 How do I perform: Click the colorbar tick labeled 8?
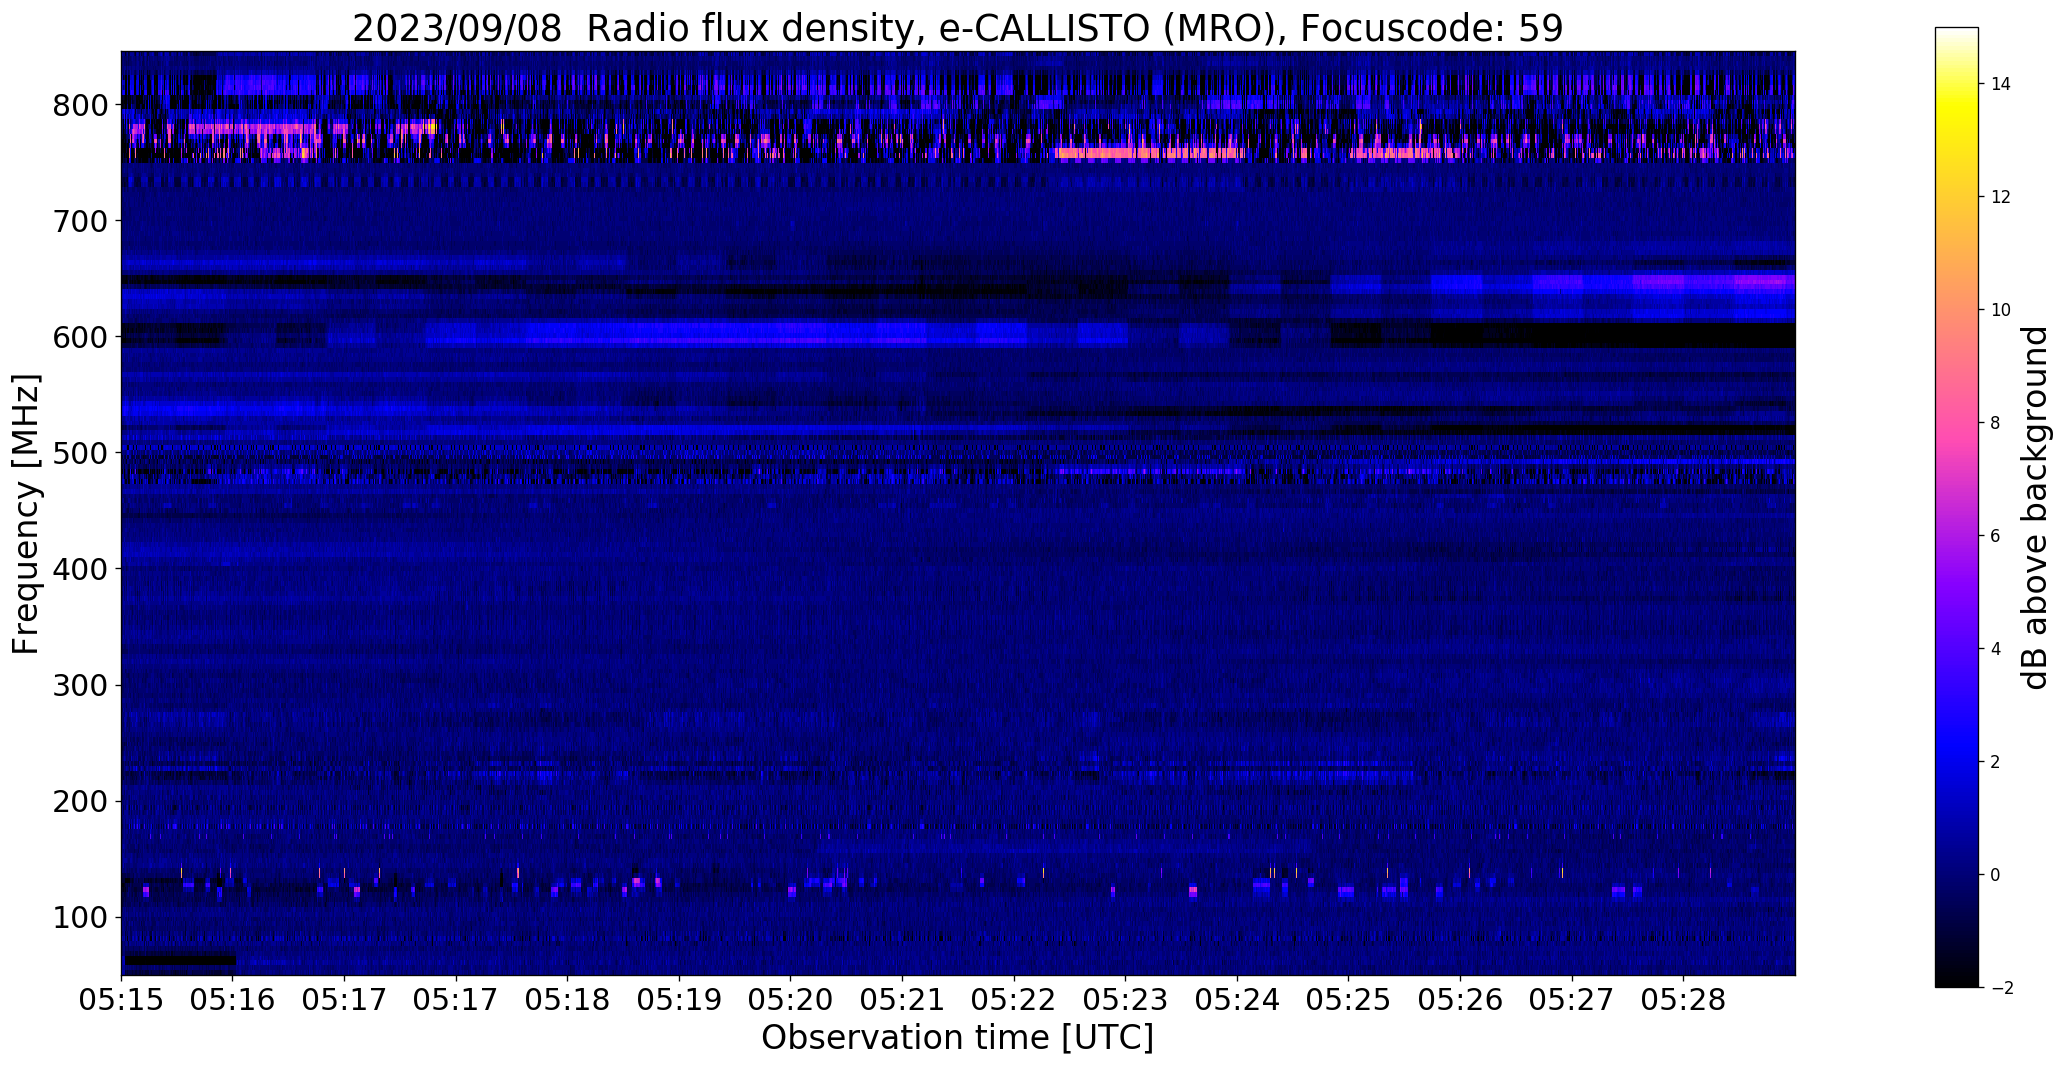[1996, 423]
